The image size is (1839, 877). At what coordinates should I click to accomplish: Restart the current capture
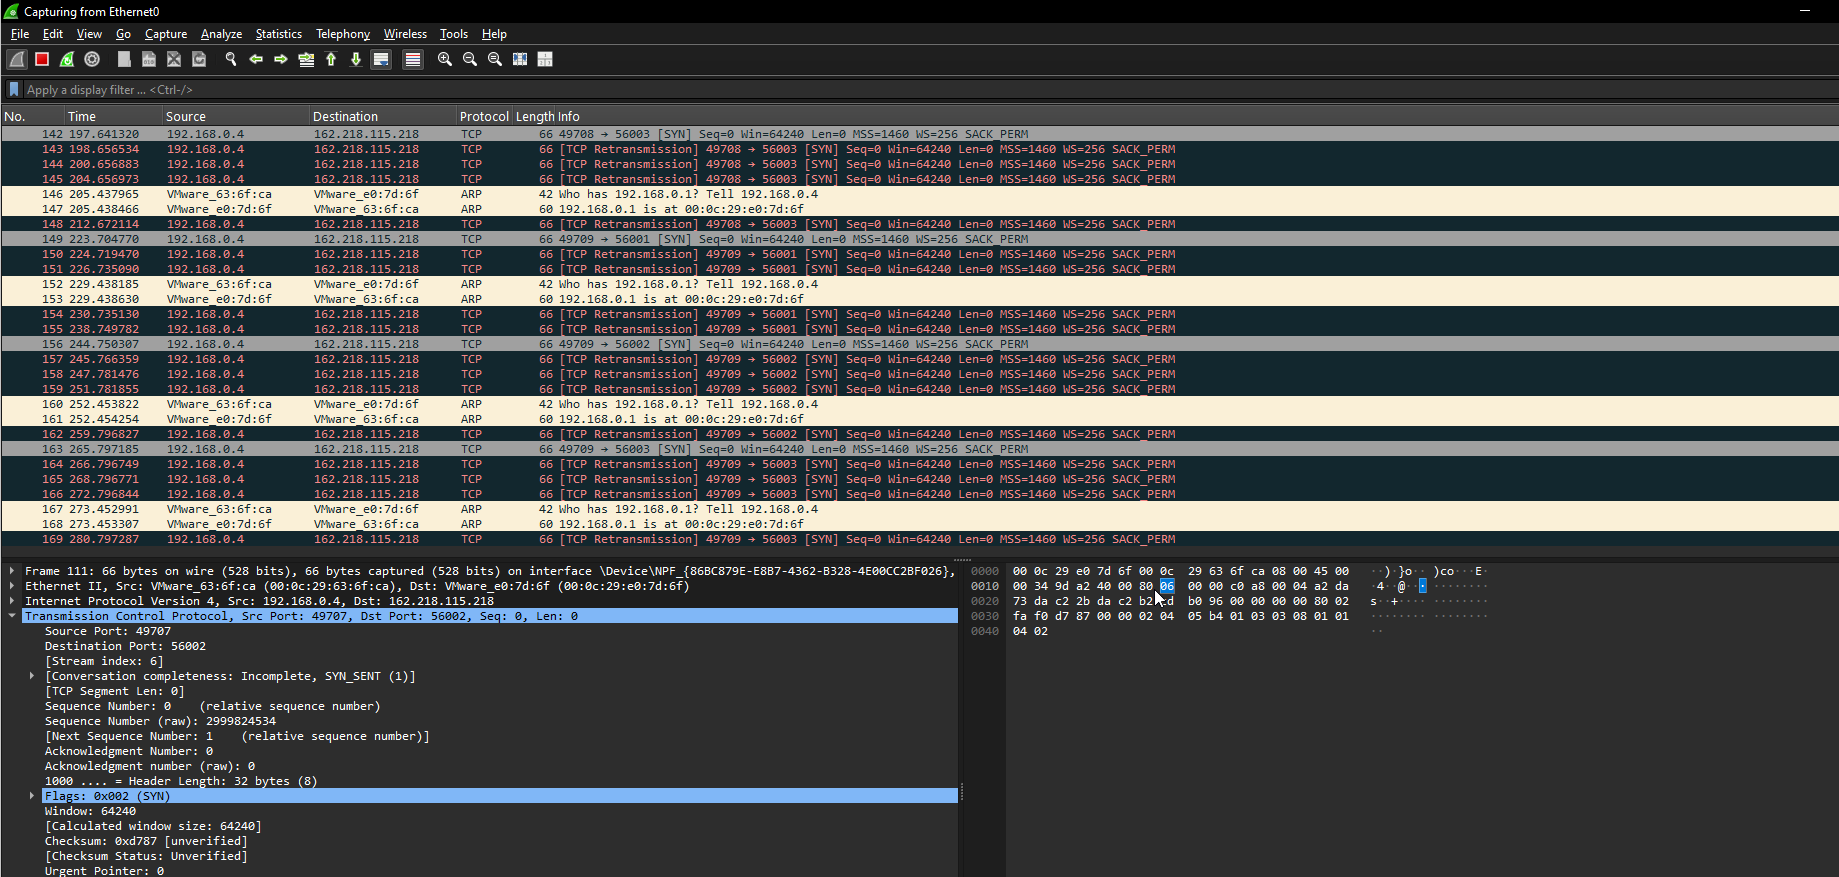click(67, 60)
